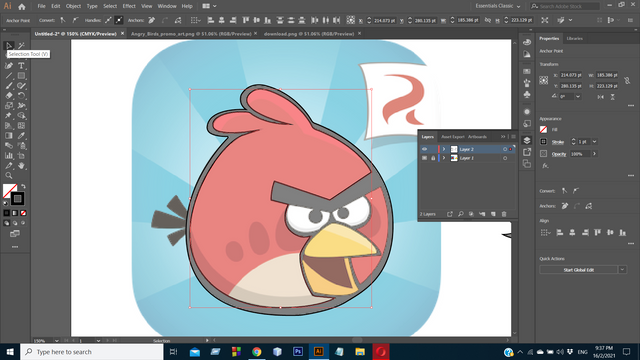Set color mode to Gradient
Image resolution: width=640 pixels, height=360 pixels.
click(x=15, y=213)
